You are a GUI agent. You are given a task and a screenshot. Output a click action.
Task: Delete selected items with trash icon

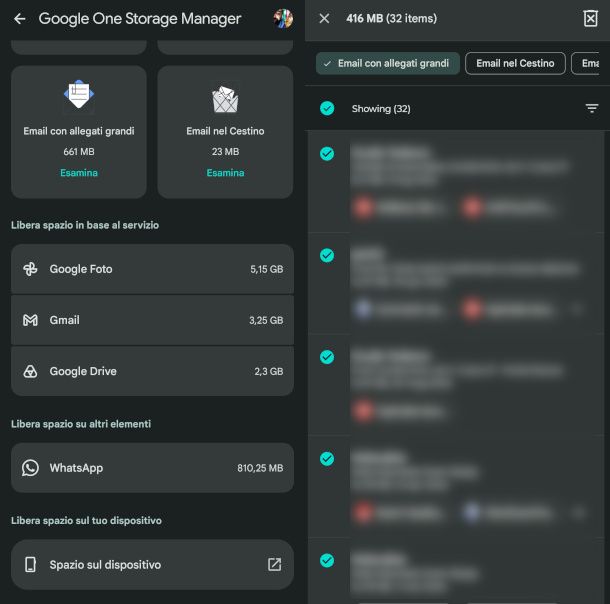[x=590, y=18]
